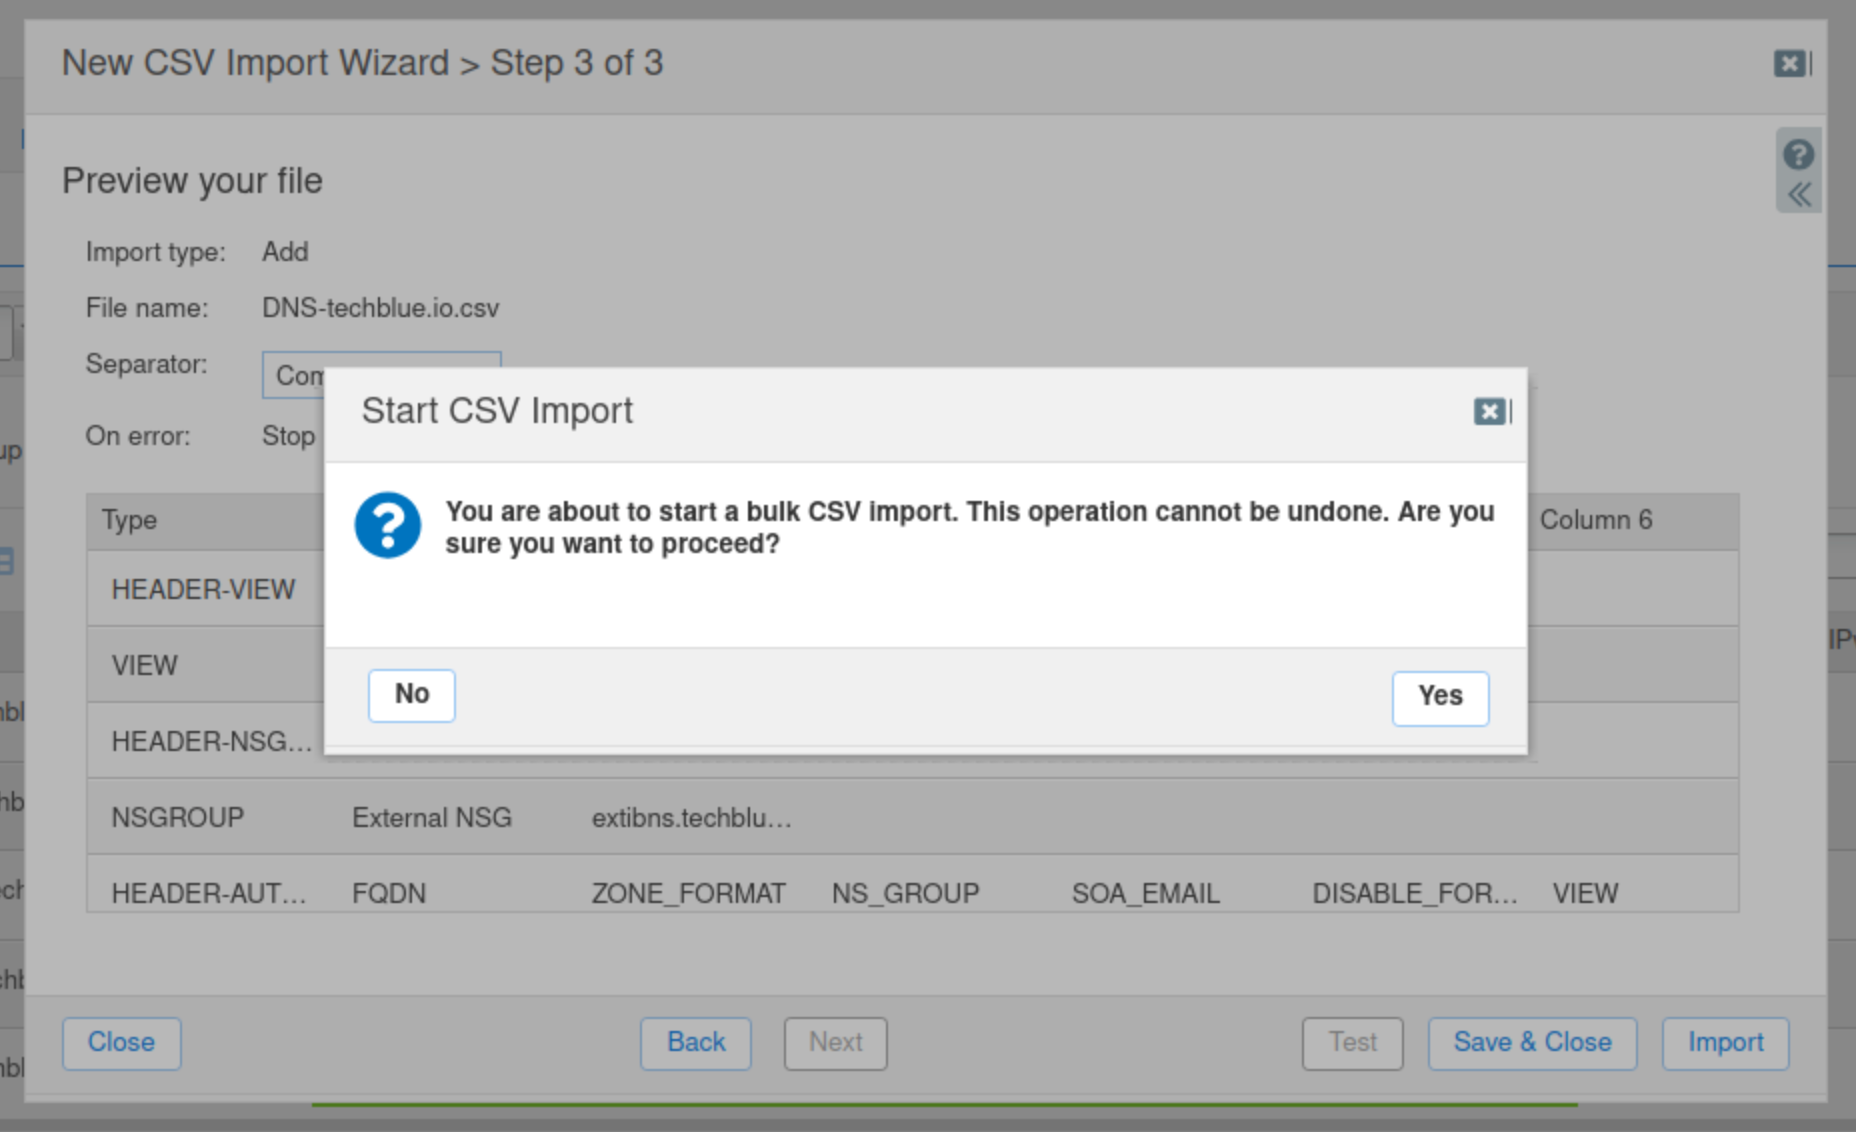
Task: Cancel the import by pressing No
Action: (x=411, y=695)
